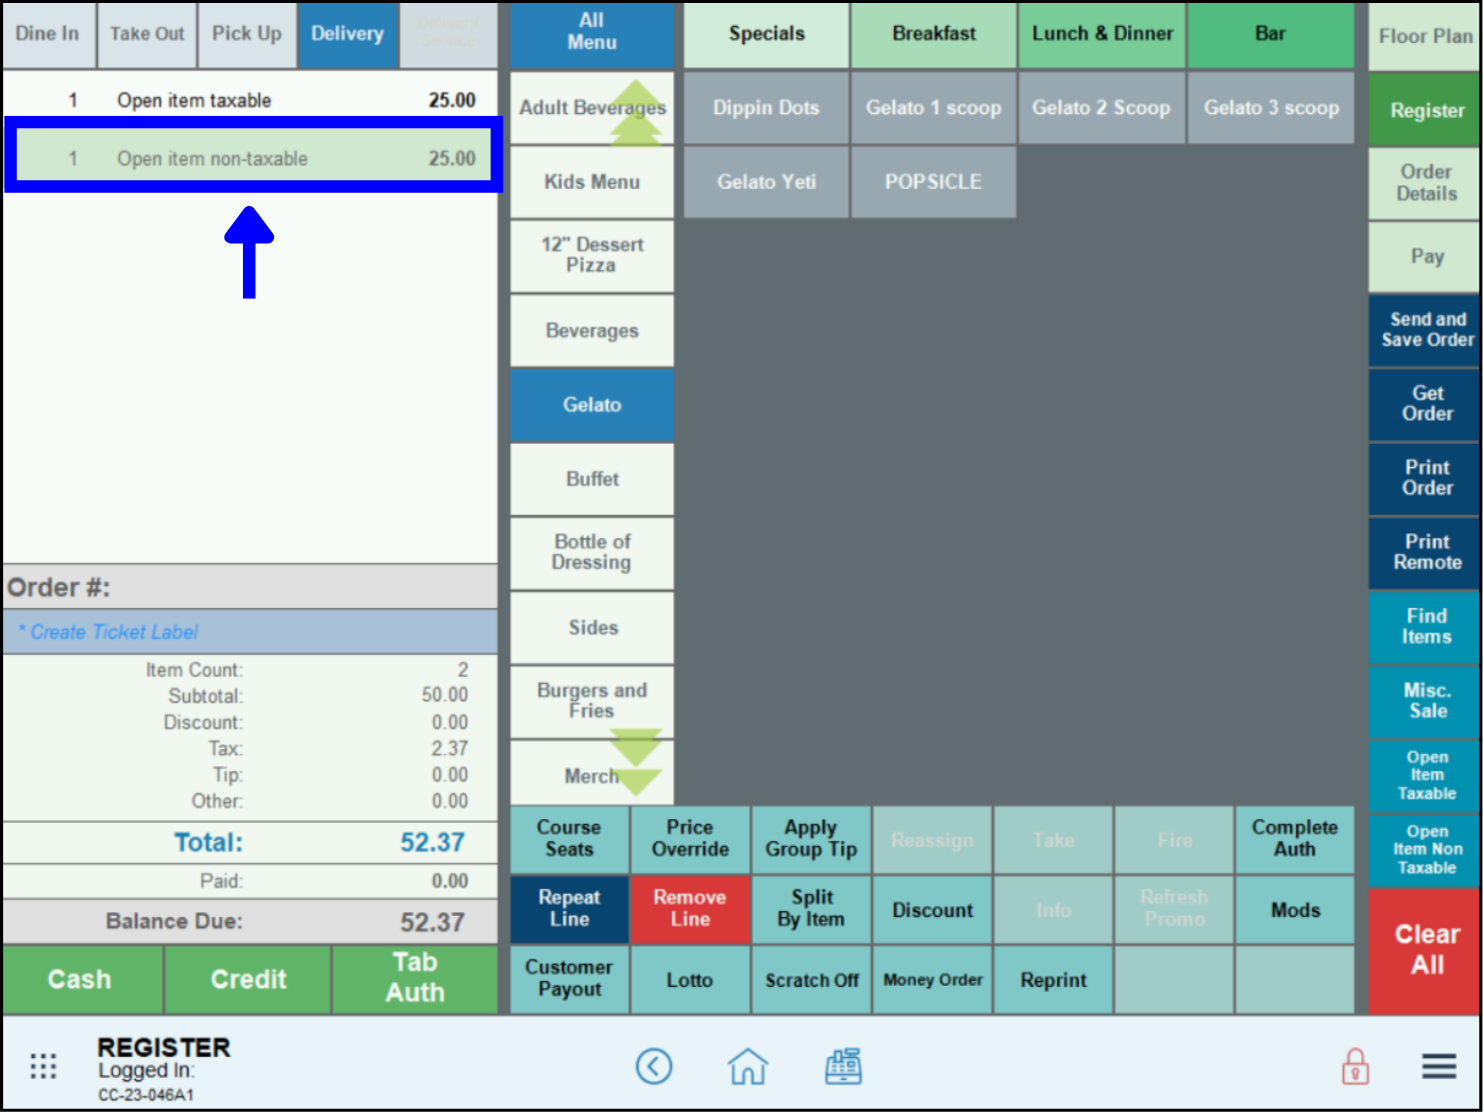Select the Open item taxable order line
The width and height of the screenshot is (1484, 1112).
click(x=250, y=99)
